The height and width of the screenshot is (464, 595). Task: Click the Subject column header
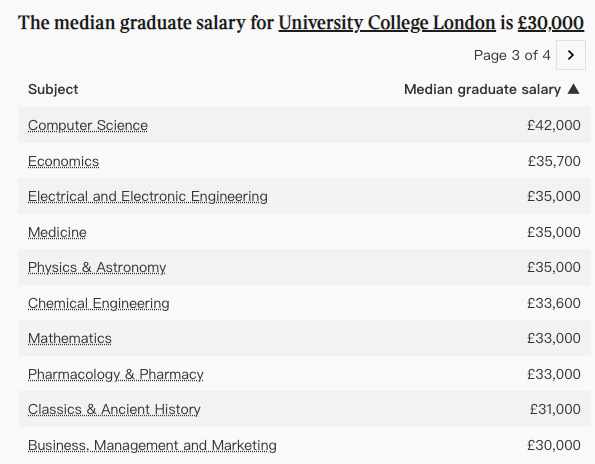53,90
